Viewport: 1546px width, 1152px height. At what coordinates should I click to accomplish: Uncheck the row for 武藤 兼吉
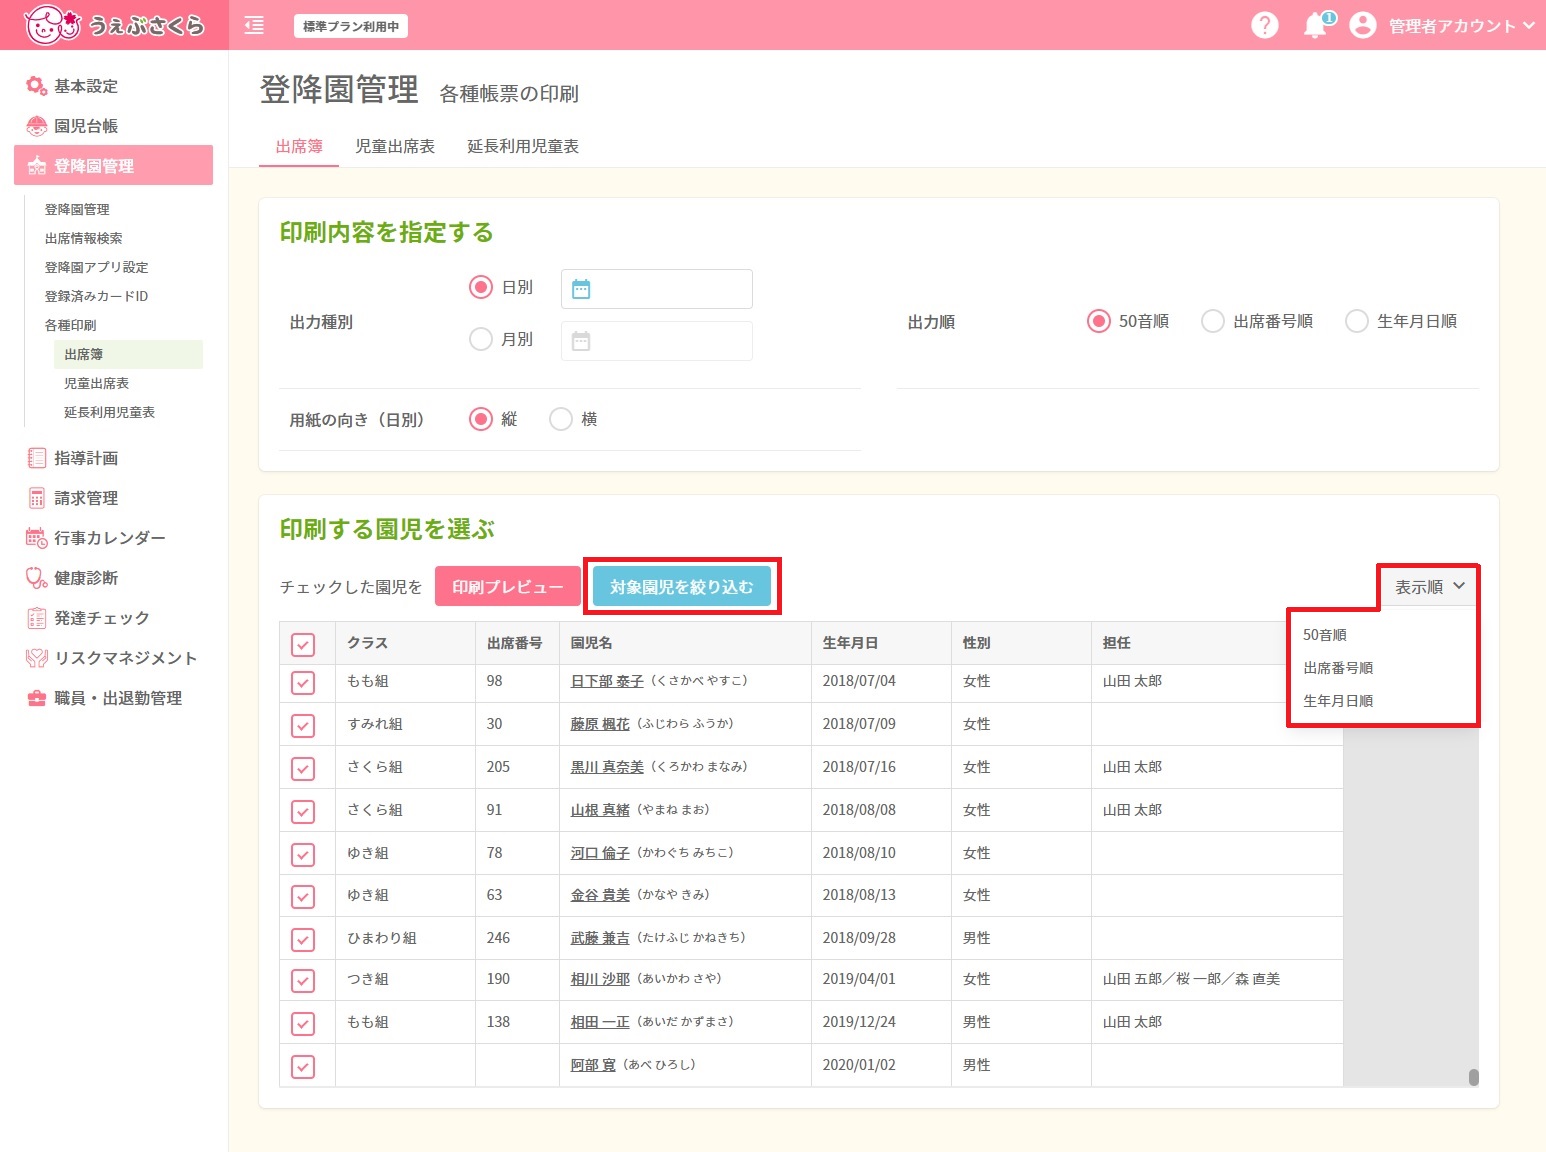(x=303, y=939)
